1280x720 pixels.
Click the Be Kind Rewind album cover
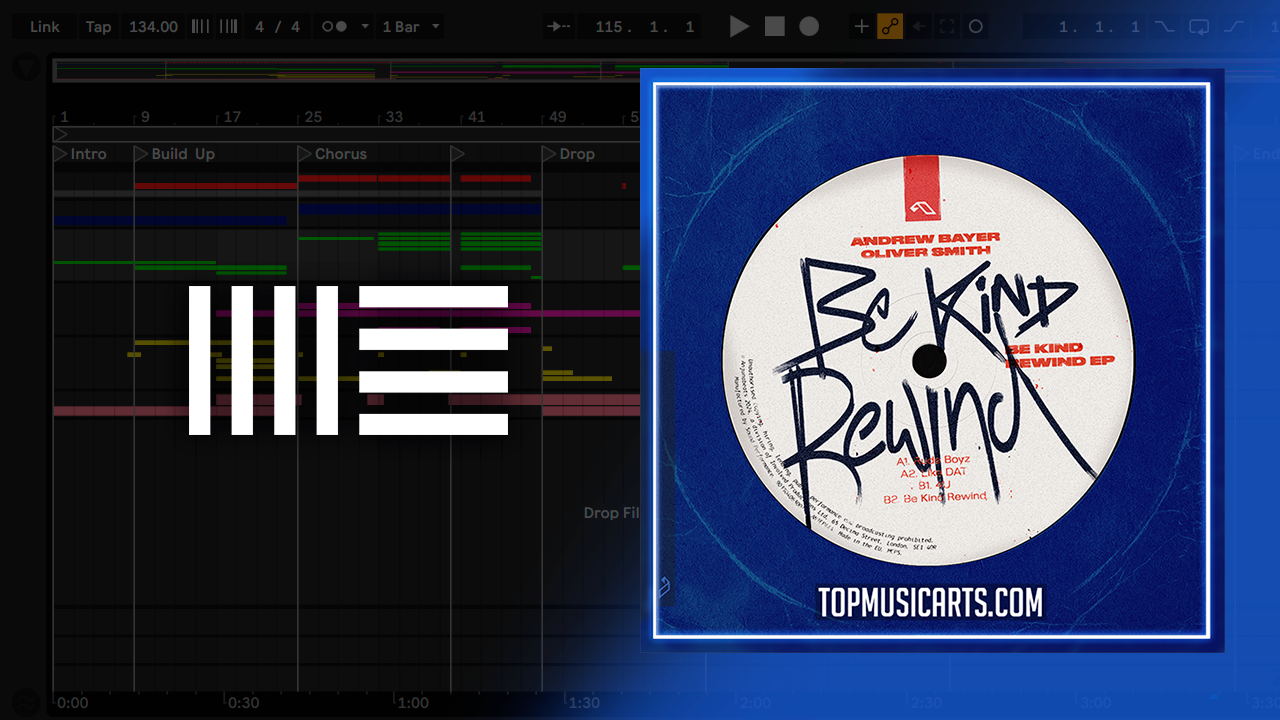[931, 360]
